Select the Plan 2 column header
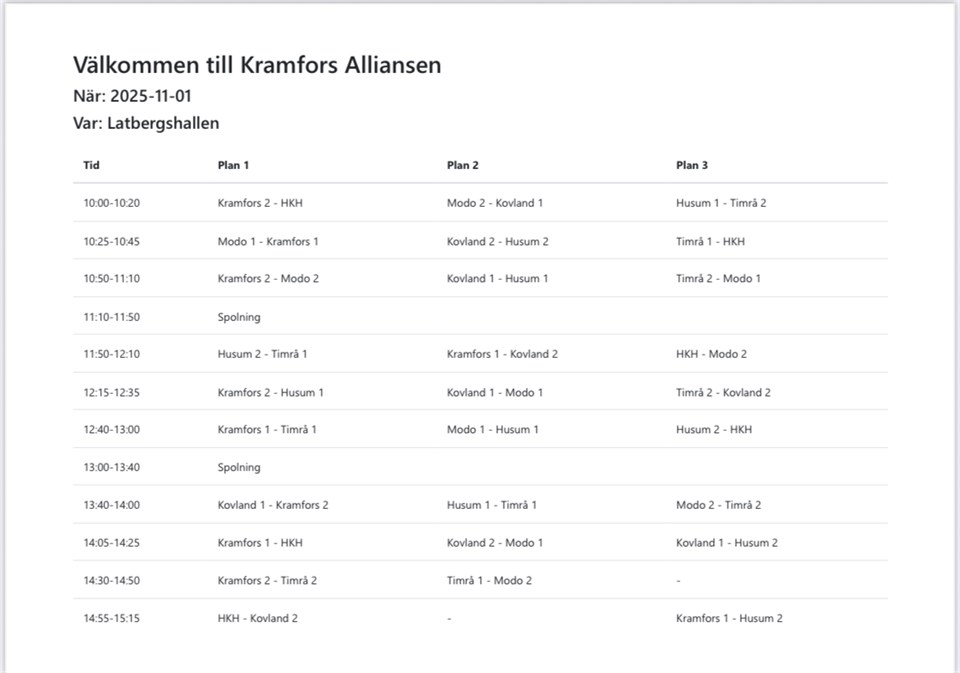Screen dimensions: 960x673 click(462, 165)
